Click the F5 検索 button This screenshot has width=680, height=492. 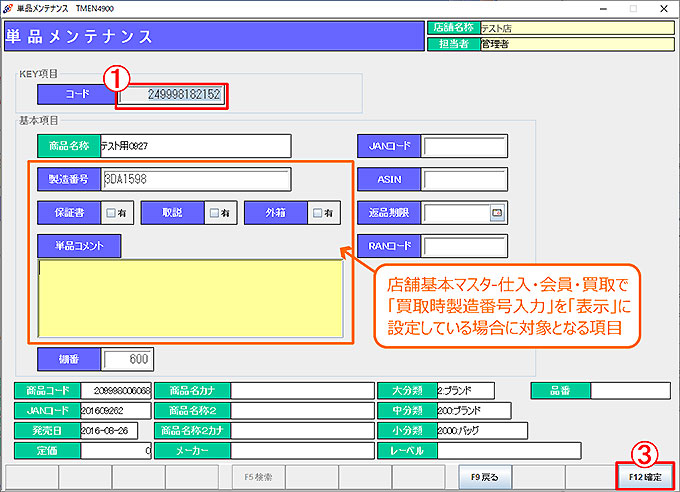258,477
